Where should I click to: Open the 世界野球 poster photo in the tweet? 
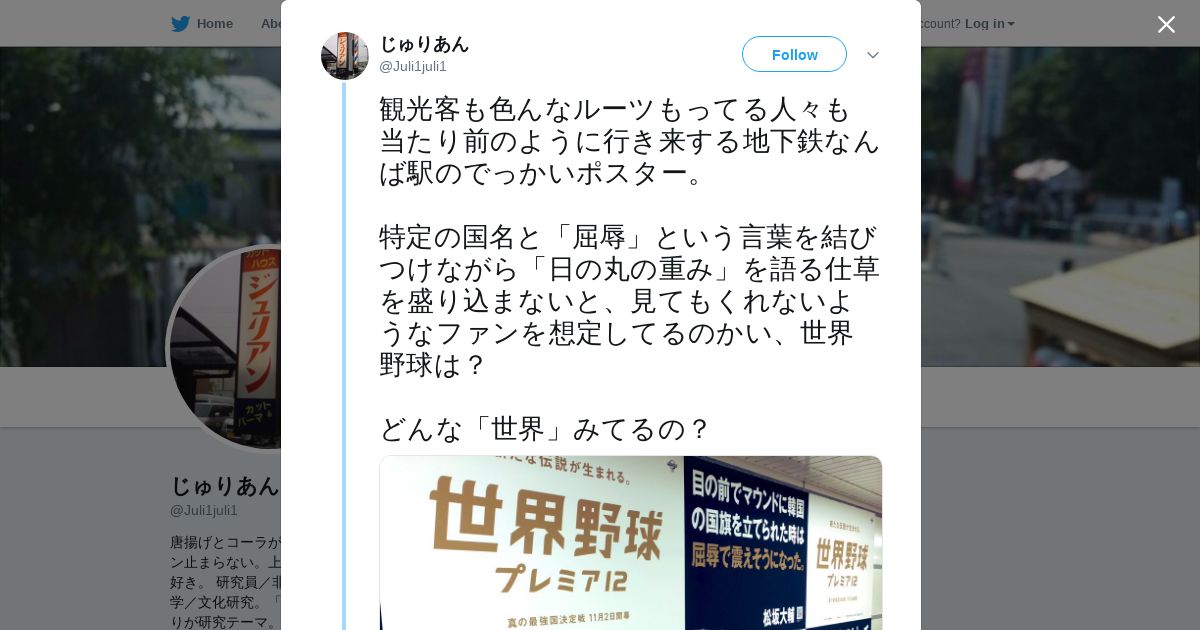pyautogui.click(x=630, y=543)
